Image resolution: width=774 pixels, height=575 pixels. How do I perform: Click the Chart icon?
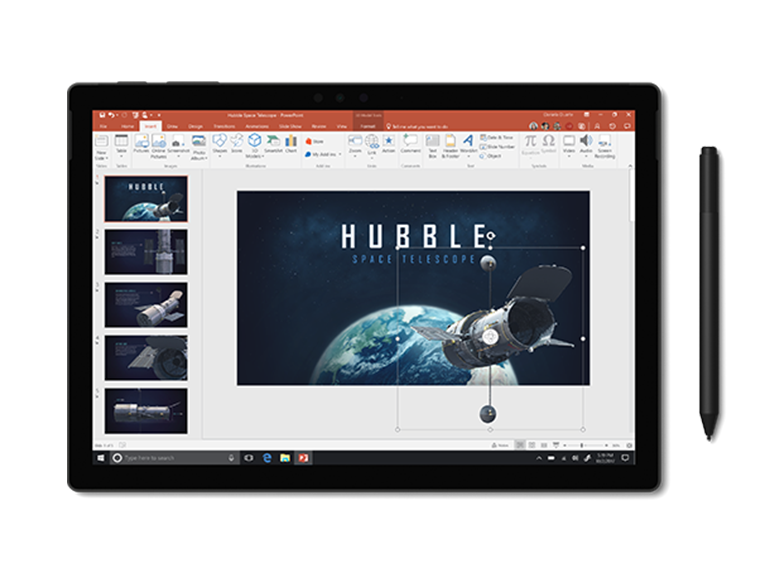point(290,144)
